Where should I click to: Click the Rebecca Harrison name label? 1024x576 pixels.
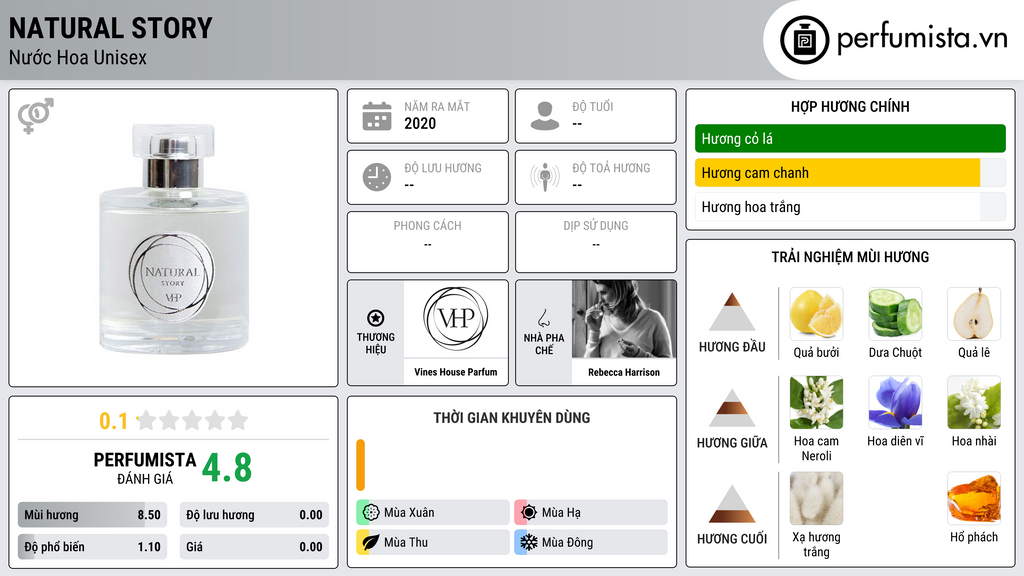click(x=624, y=372)
